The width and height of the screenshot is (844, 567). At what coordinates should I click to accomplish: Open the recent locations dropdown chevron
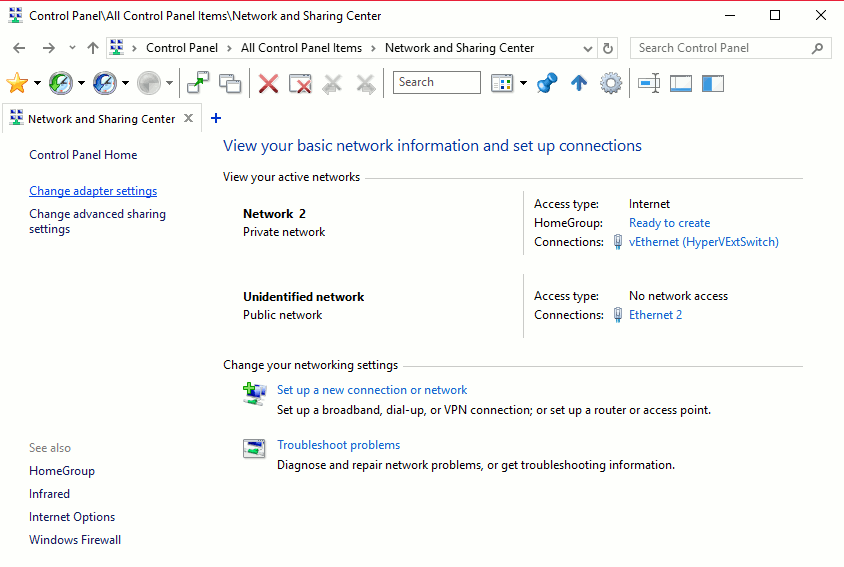coord(72,48)
